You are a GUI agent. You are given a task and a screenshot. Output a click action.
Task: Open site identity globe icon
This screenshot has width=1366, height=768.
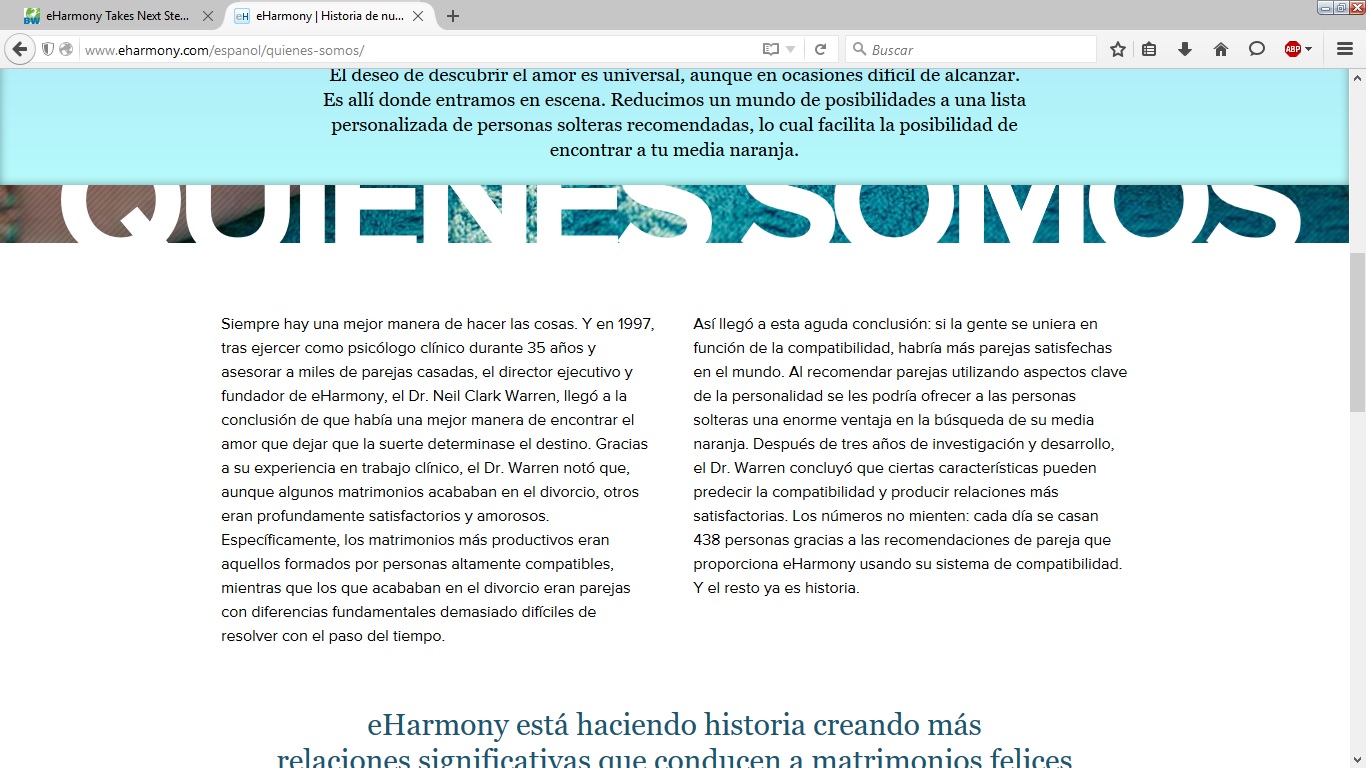(66, 49)
